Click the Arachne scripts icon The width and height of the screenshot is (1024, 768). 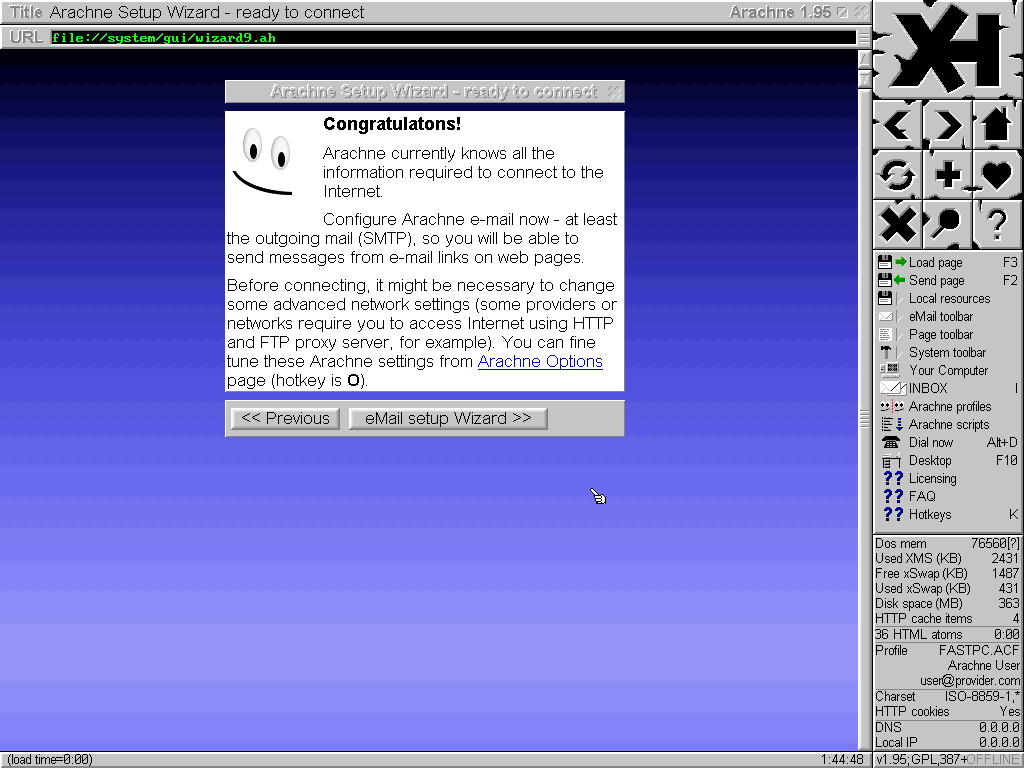click(x=892, y=424)
